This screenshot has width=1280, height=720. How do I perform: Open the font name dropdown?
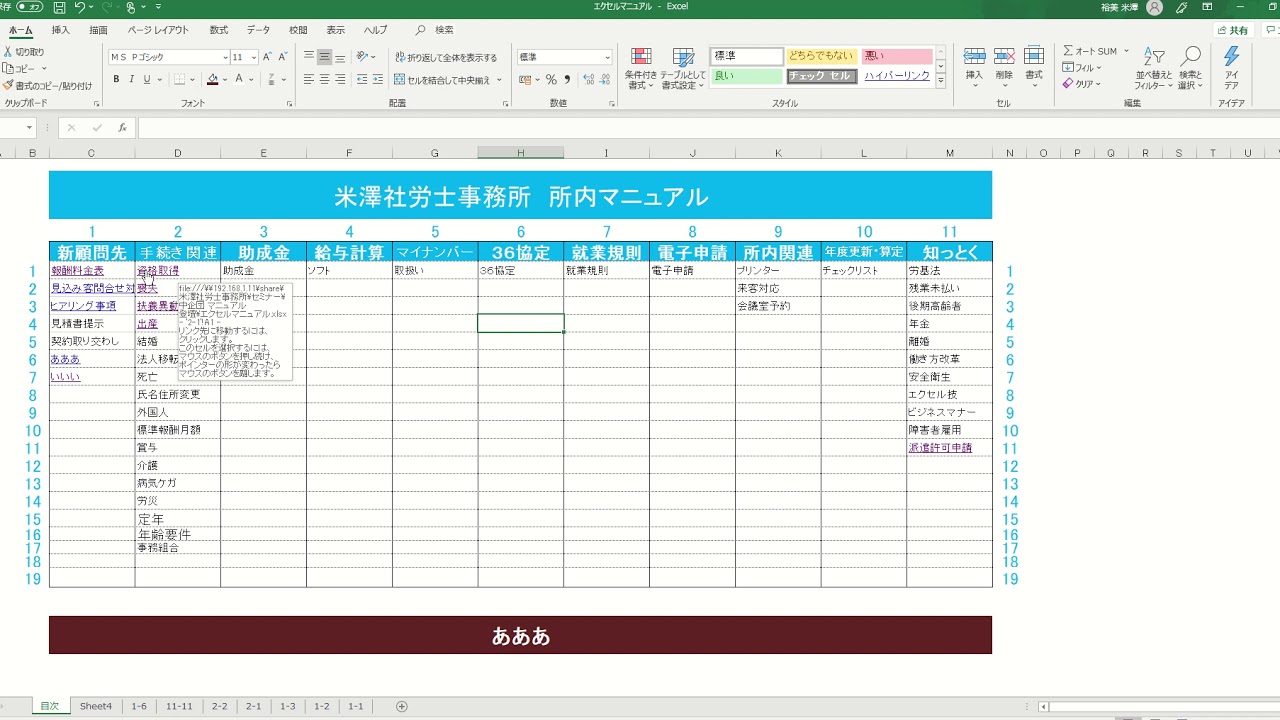pyautogui.click(x=225, y=57)
